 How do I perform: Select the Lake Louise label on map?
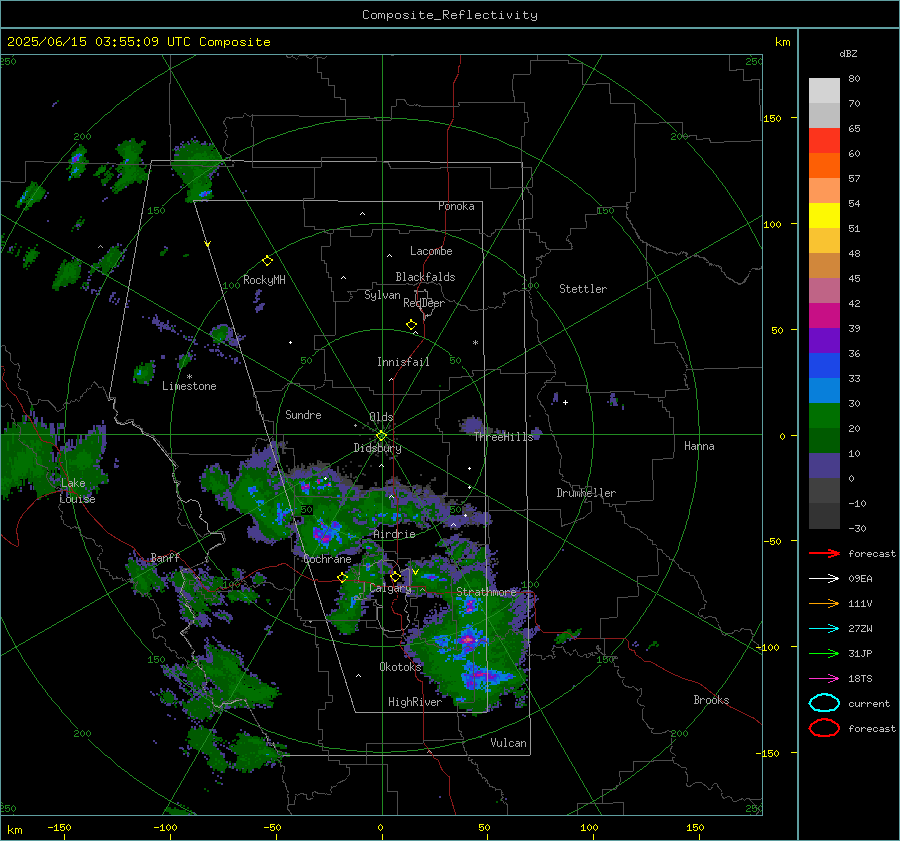[x=77, y=491]
